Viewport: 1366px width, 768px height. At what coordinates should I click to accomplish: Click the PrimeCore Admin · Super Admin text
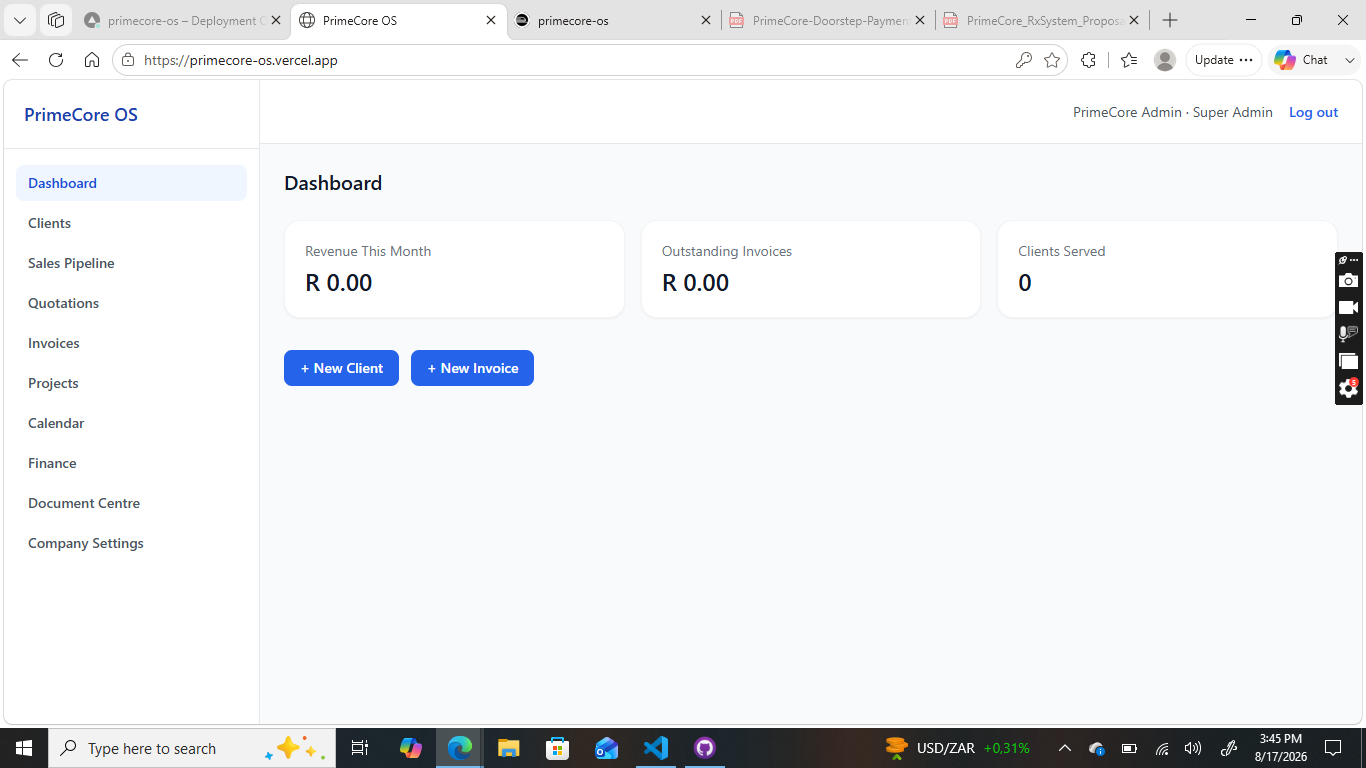pos(1173,112)
